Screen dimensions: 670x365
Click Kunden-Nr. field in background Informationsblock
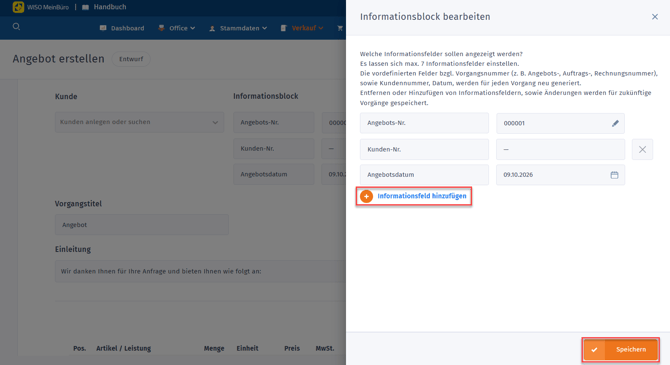[x=274, y=148]
